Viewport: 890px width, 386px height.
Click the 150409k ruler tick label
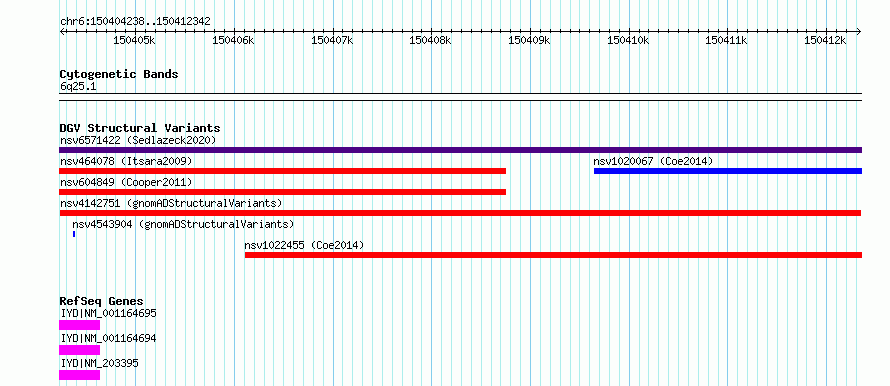(x=530, y=41)
